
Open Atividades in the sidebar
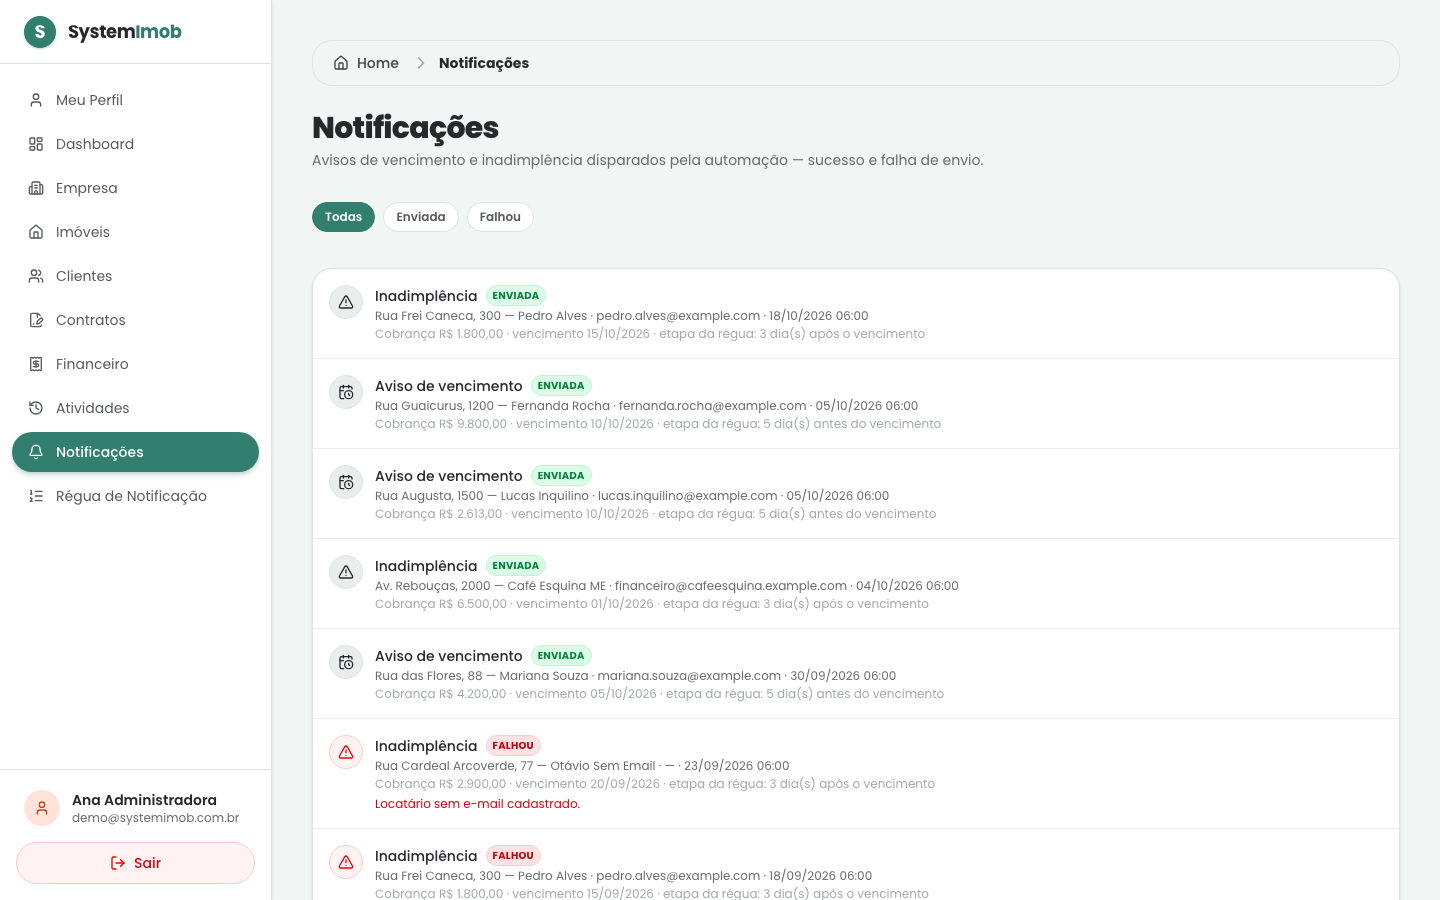[x=135, y=408]
